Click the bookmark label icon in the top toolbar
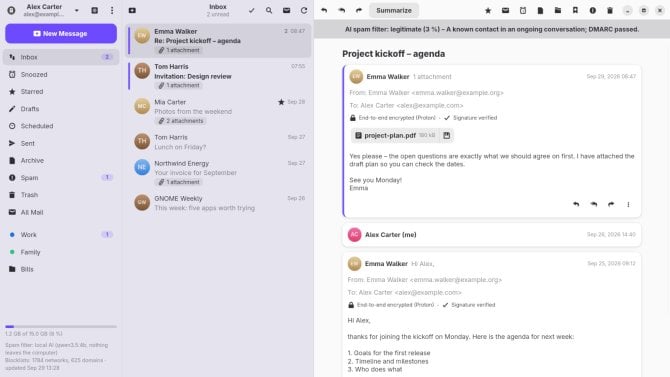This screenshot has height=377, width=670. click(575, 10)
